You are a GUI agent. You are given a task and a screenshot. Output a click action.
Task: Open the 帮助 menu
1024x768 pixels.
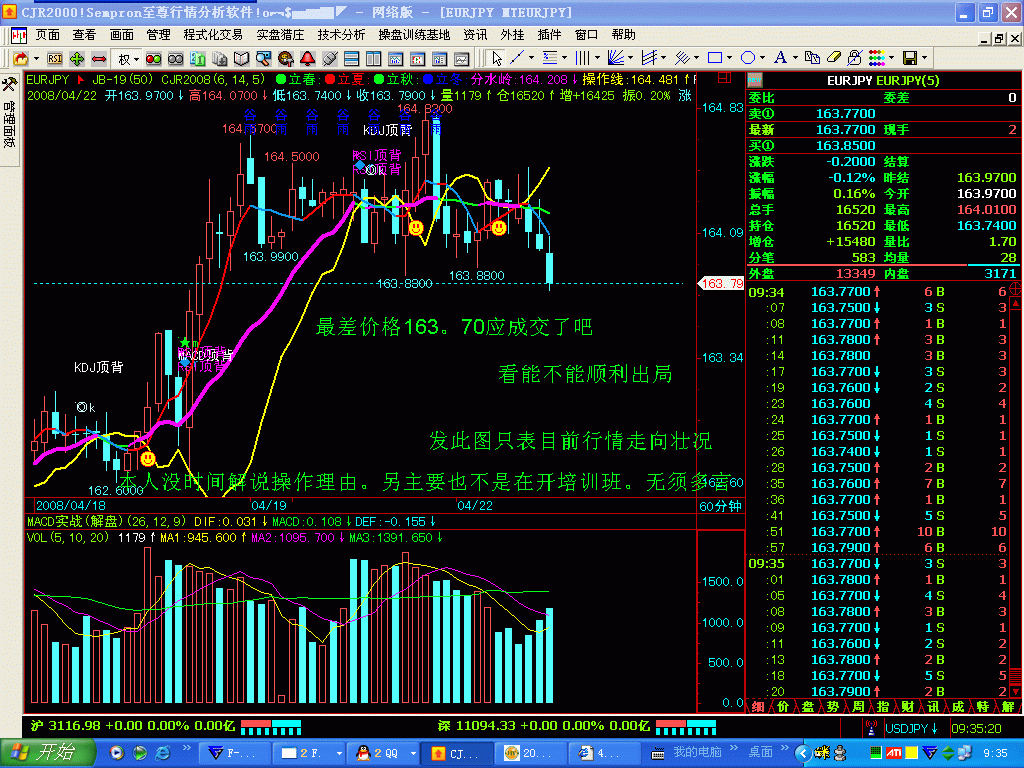tap(624, 35)
